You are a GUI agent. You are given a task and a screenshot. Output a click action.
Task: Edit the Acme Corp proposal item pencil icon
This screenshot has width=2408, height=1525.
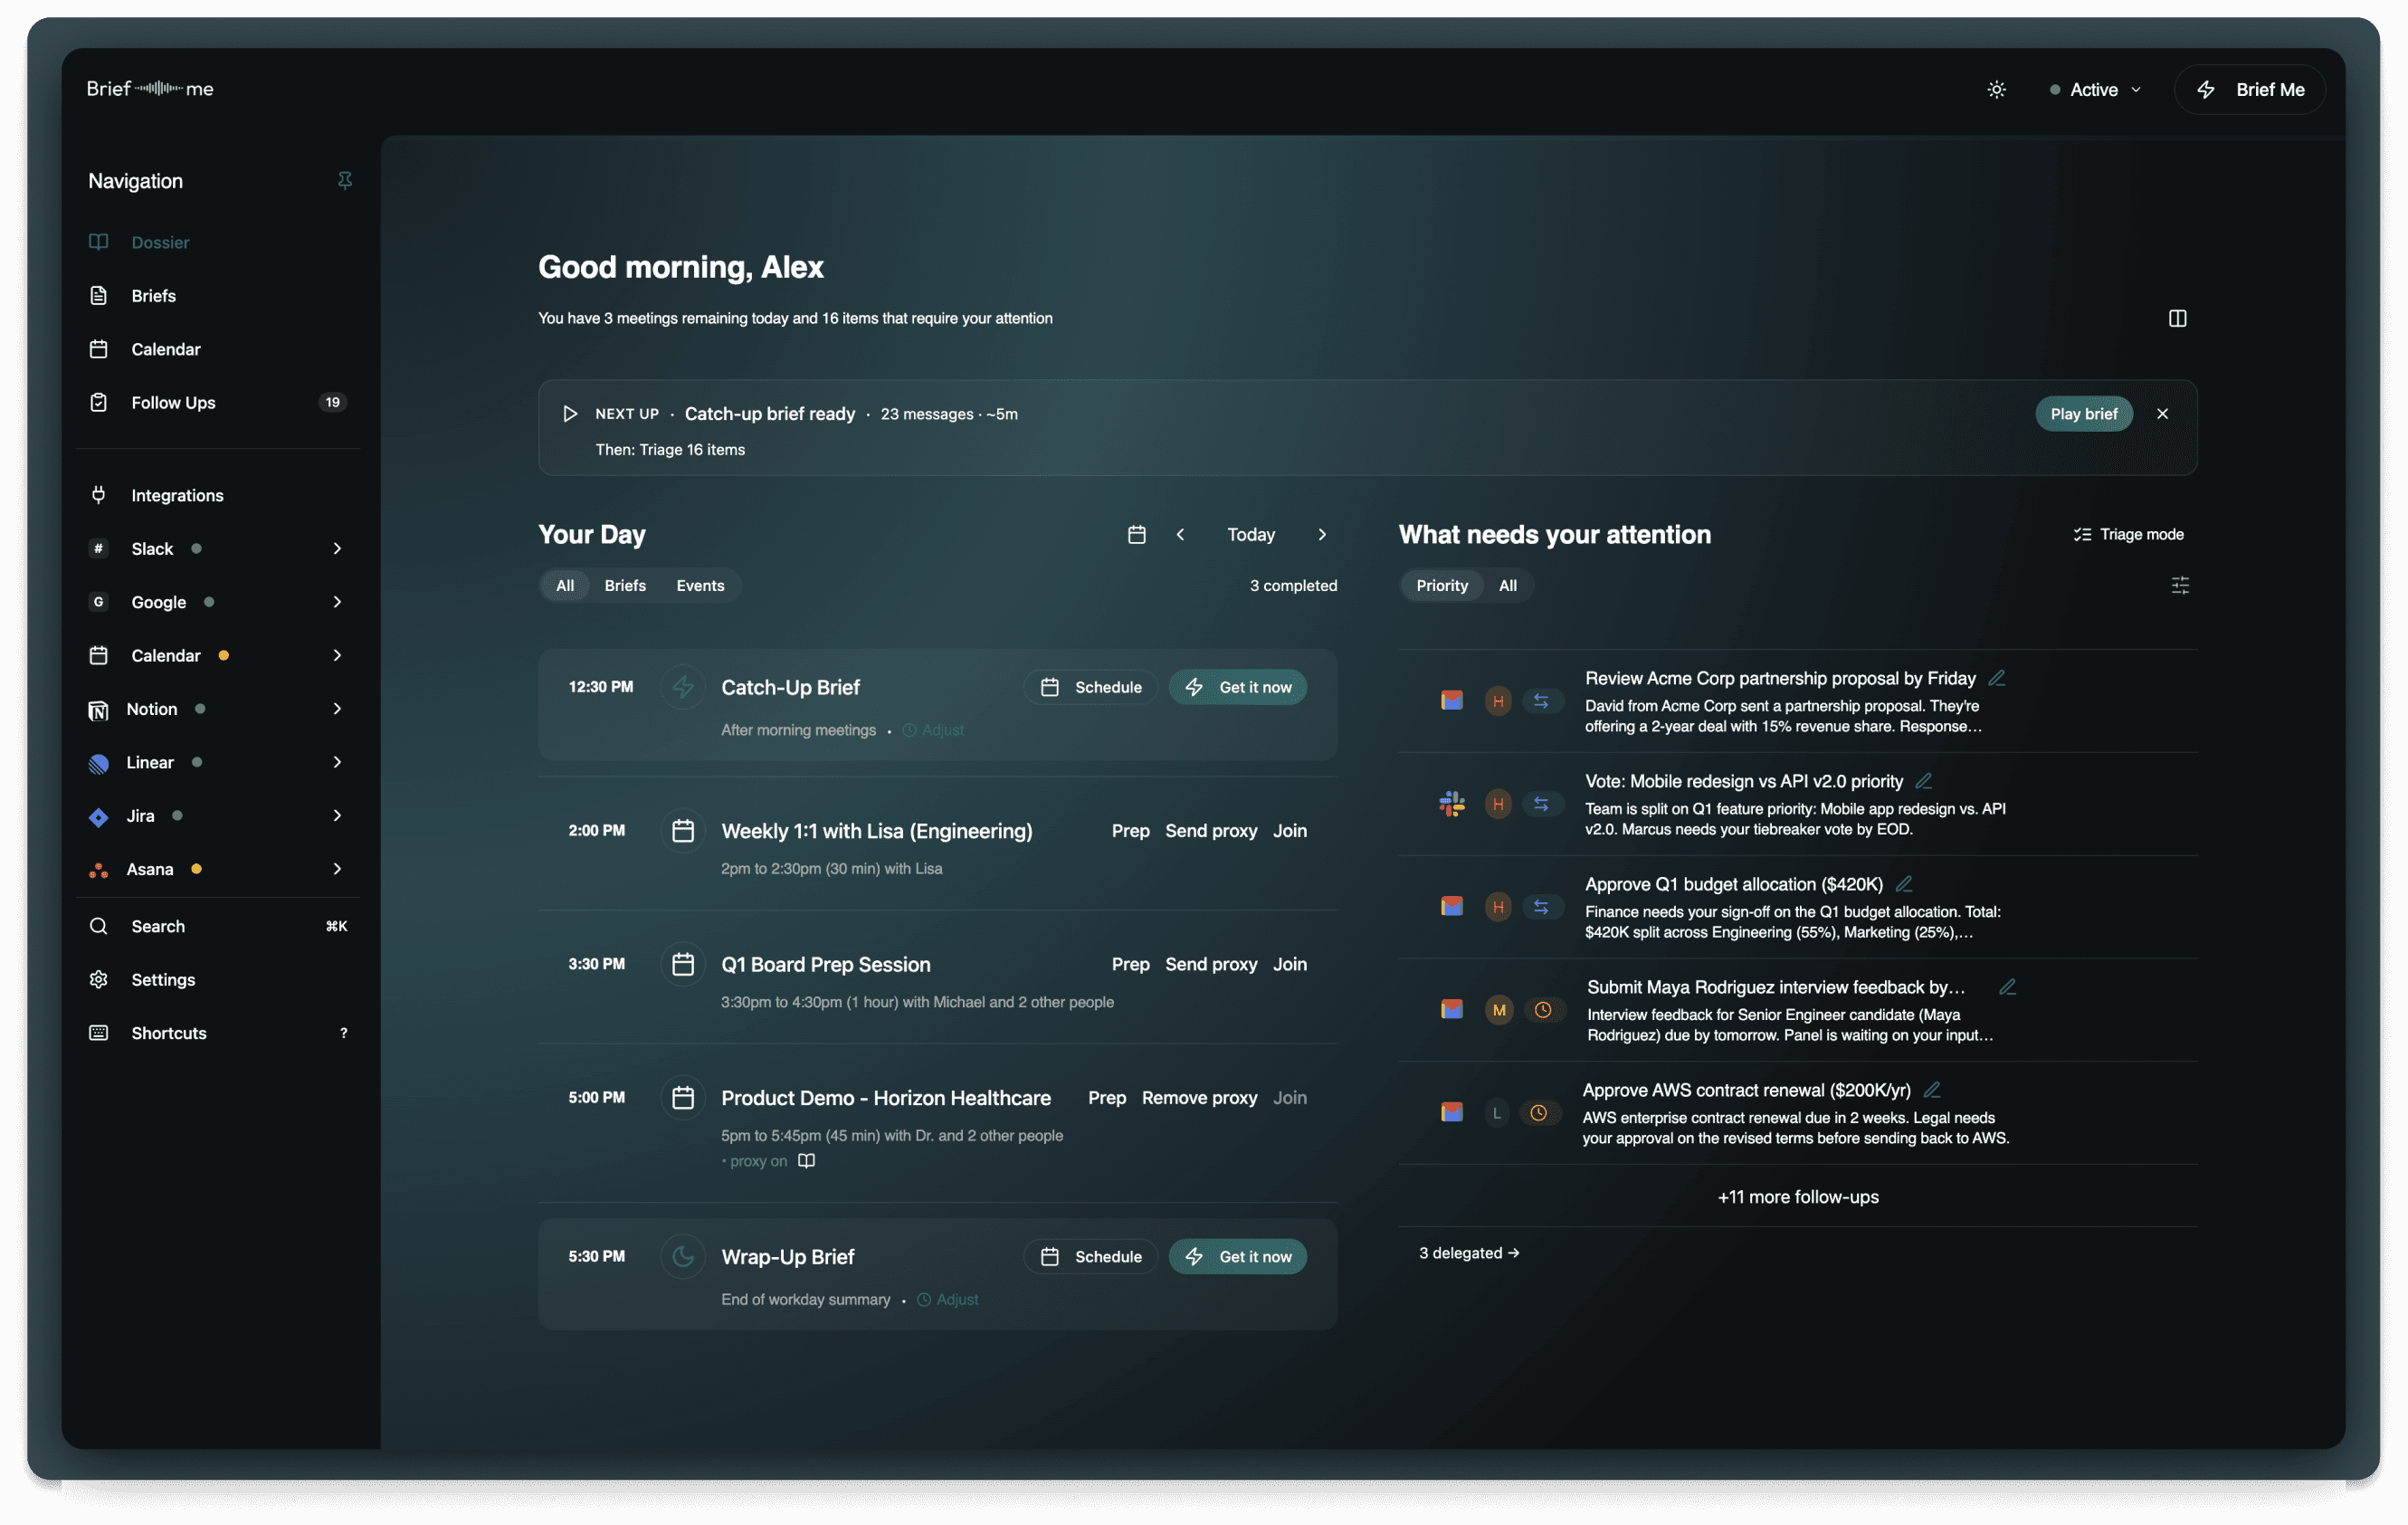(x=1997, y=678)
